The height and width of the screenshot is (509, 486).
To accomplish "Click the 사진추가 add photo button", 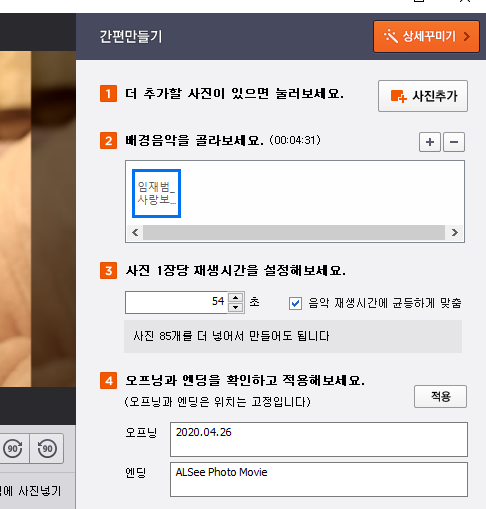I will pyautogui.click(x=423, y=96).
